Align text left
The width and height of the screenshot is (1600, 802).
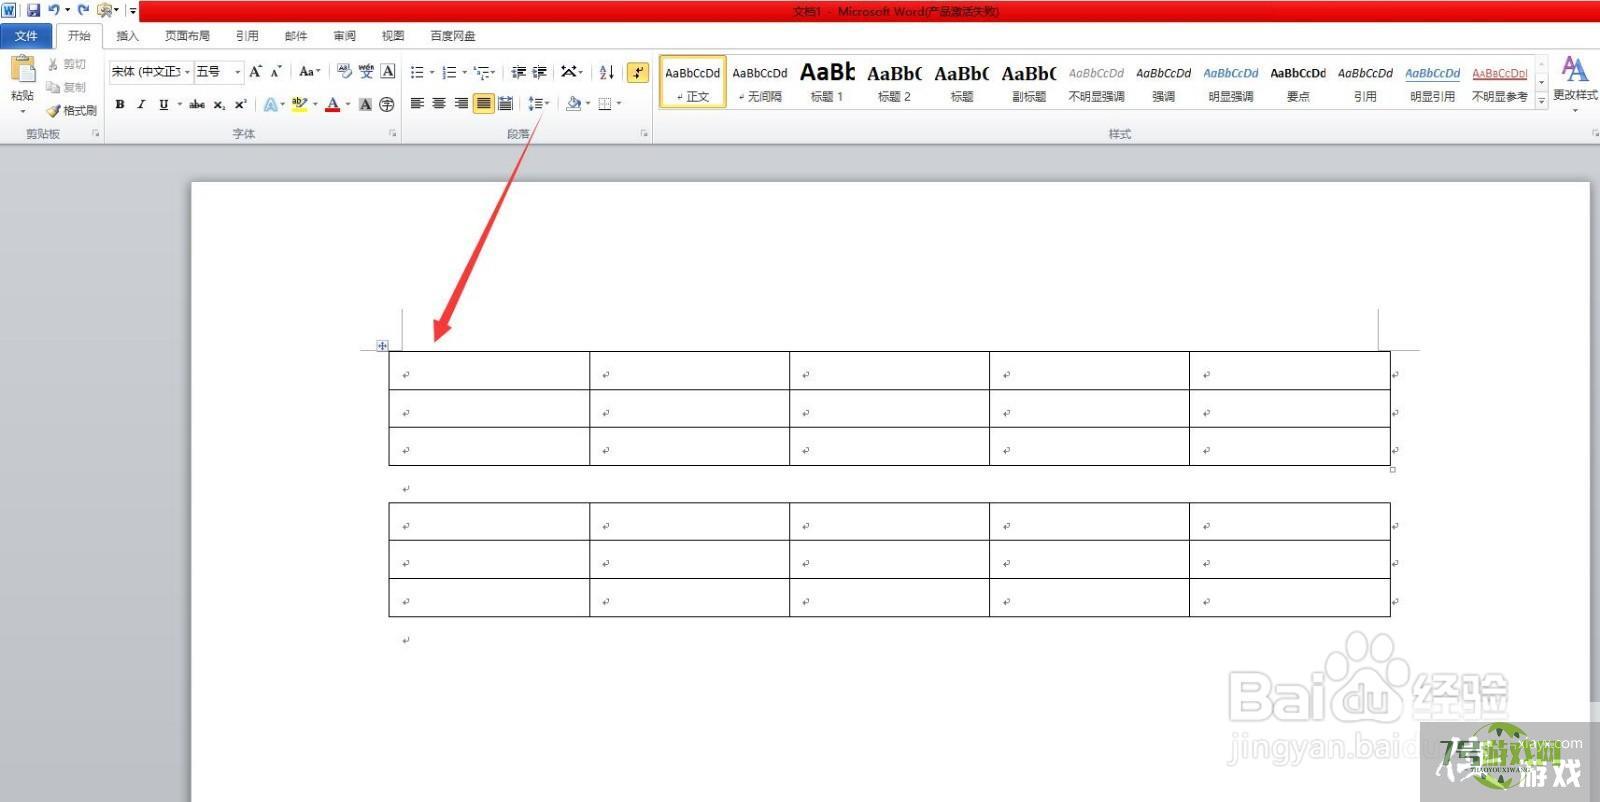(417, 104)
